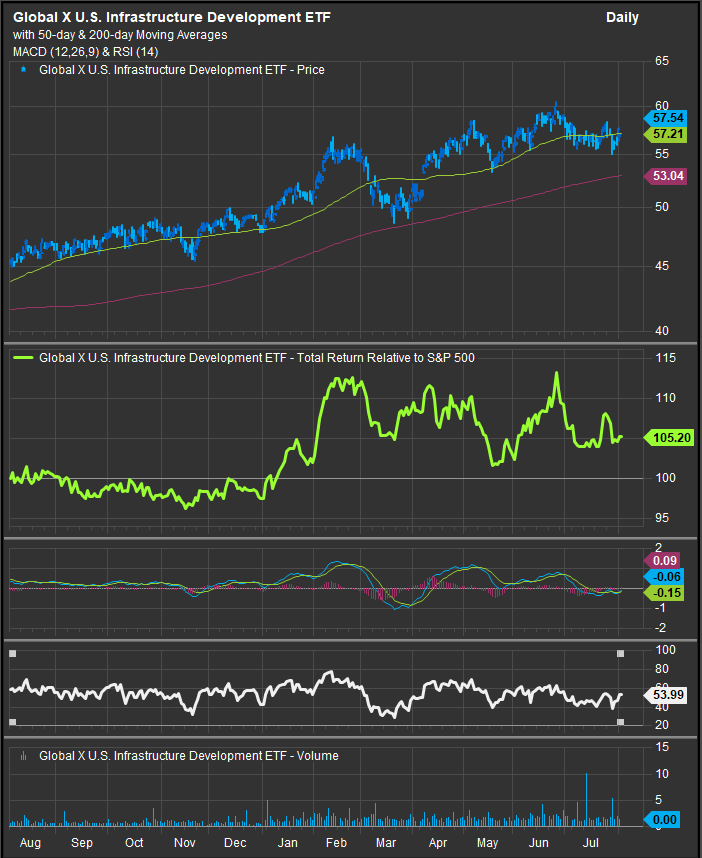The height and width of the screenshot is (858, 702).
Task: Click the chart title Global X U.S. Infrastructure Development ETF
Action: (x=172, y=18)
